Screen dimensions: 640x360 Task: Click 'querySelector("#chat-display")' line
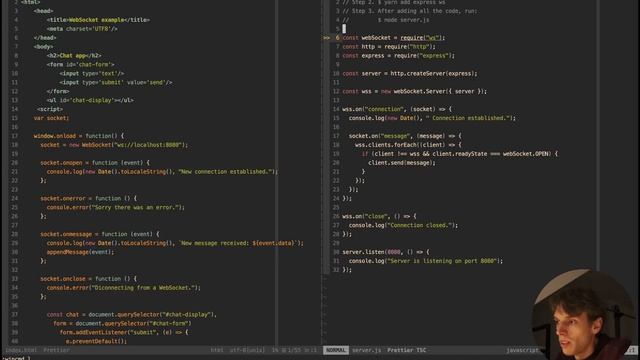pyautogui.click(x=131, y=315)
